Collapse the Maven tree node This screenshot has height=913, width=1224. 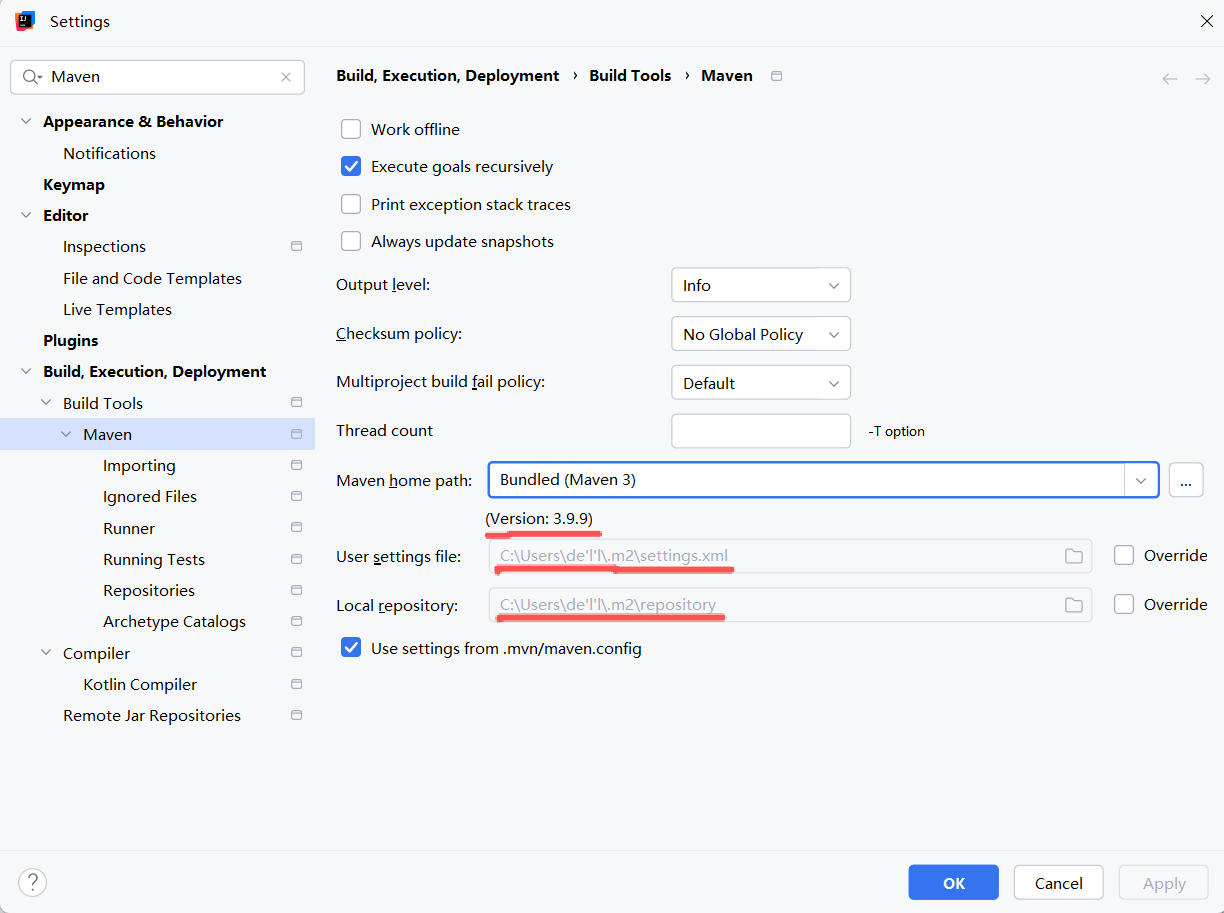point(66,434)
